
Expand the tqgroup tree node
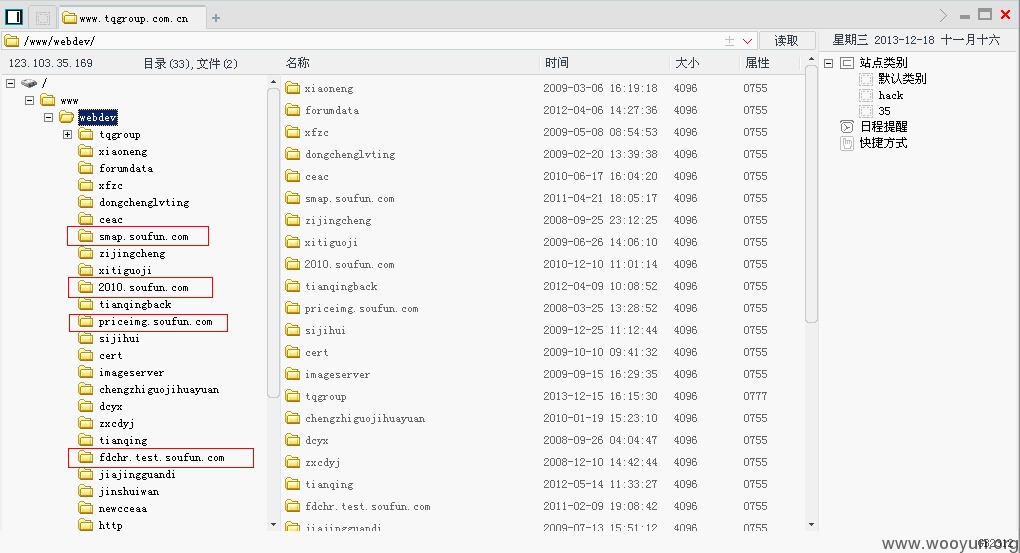click(67, 135)
